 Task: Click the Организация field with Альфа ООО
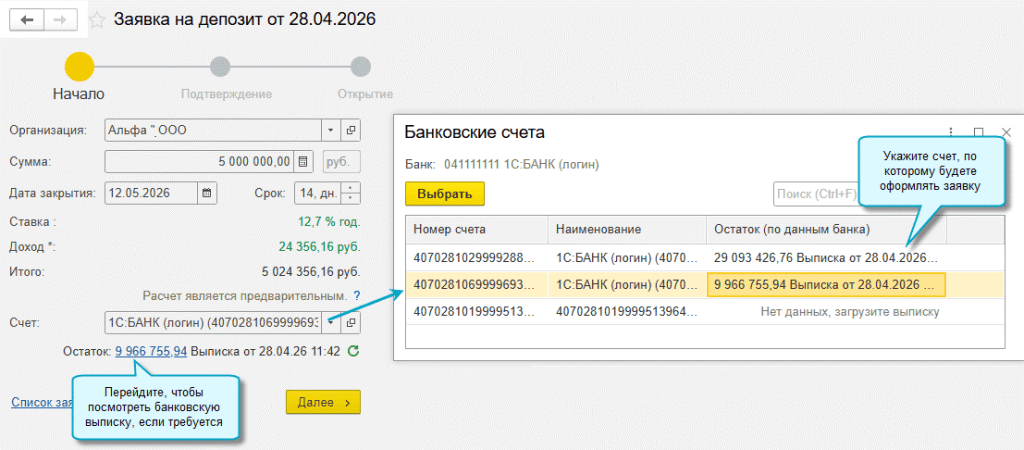[213, 130]
